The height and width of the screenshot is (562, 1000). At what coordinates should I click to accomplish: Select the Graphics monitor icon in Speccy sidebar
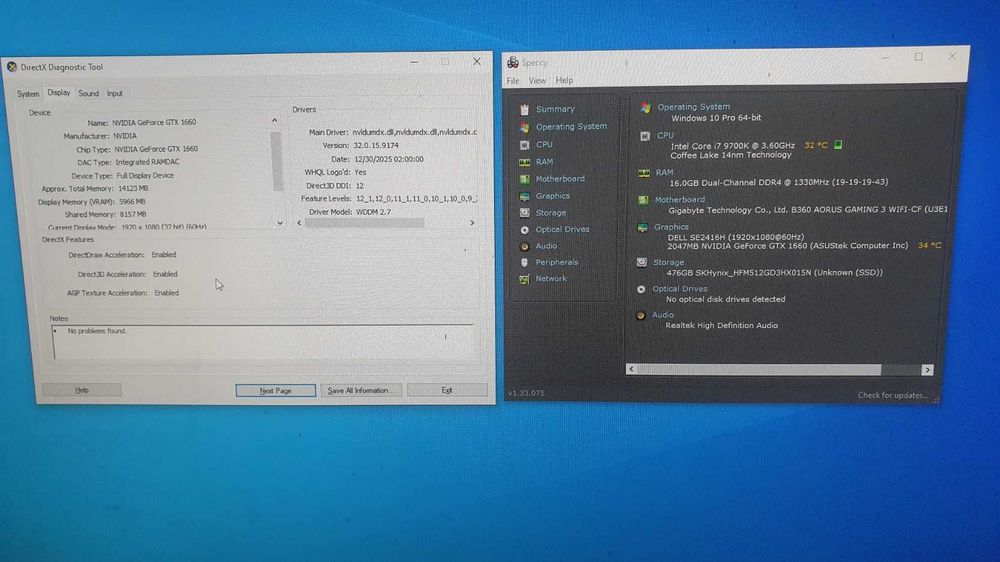click(524, 196)
